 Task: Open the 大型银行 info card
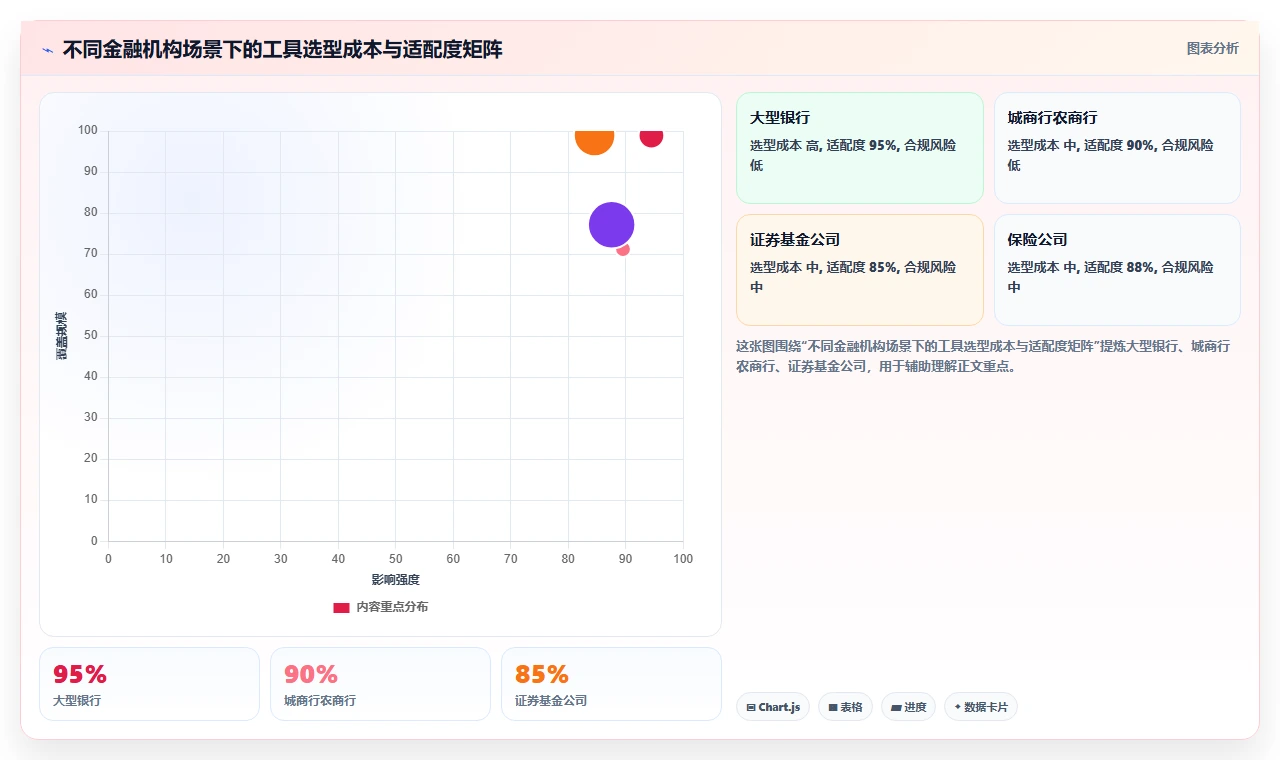pyautogui.click(x=860, y=148)
